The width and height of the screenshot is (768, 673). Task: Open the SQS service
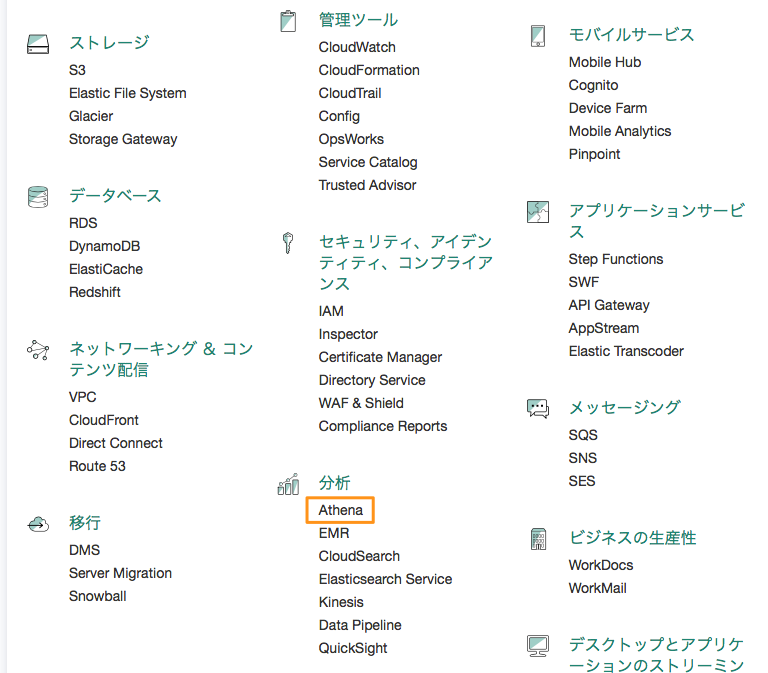[583, 435]
